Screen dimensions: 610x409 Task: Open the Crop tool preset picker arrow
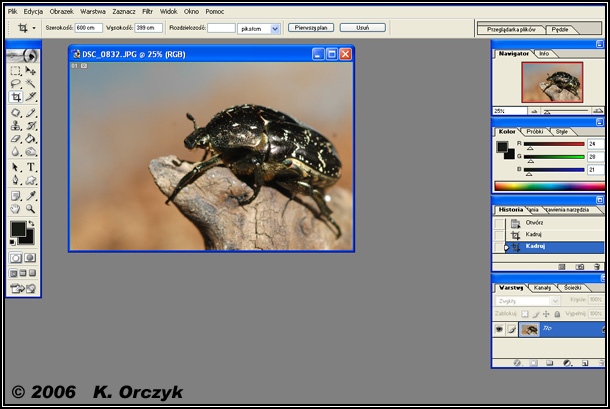(x=33, y=29)
